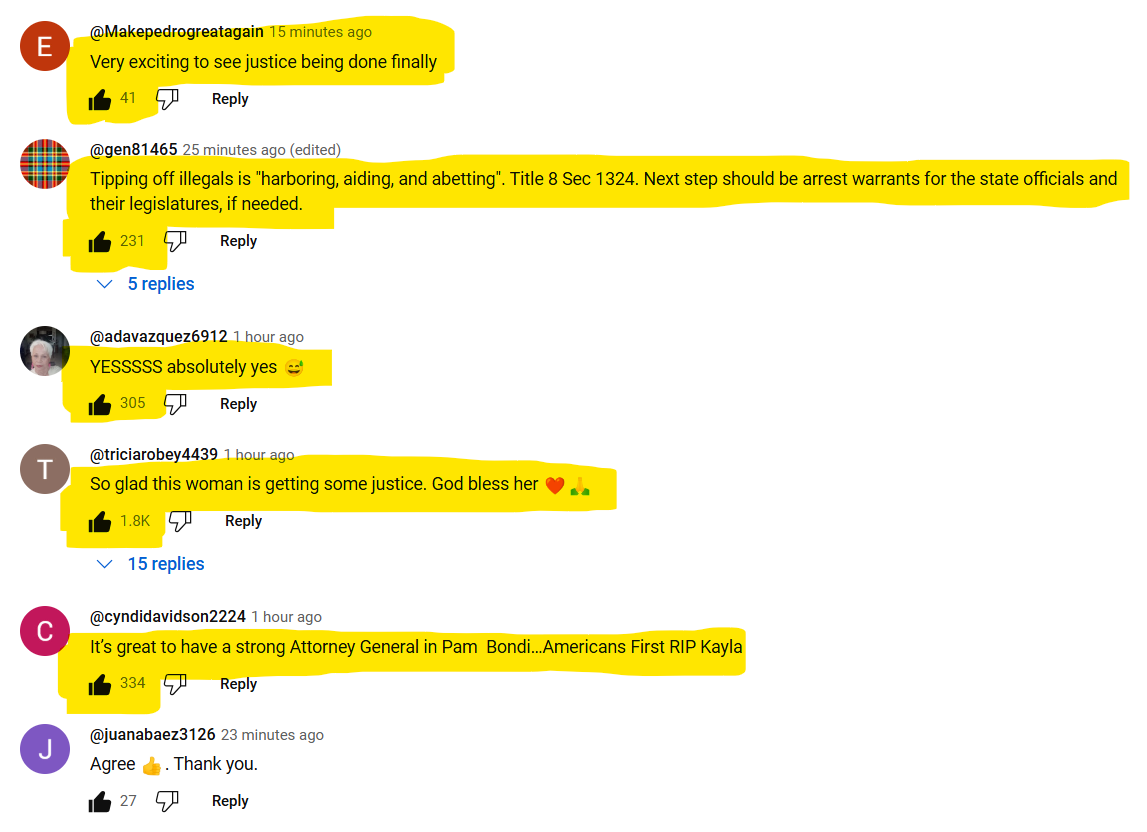This screenshot has height=832, width=1147.
Task: Like the comment by @triciarobey4439
Action: coord(99,522)
